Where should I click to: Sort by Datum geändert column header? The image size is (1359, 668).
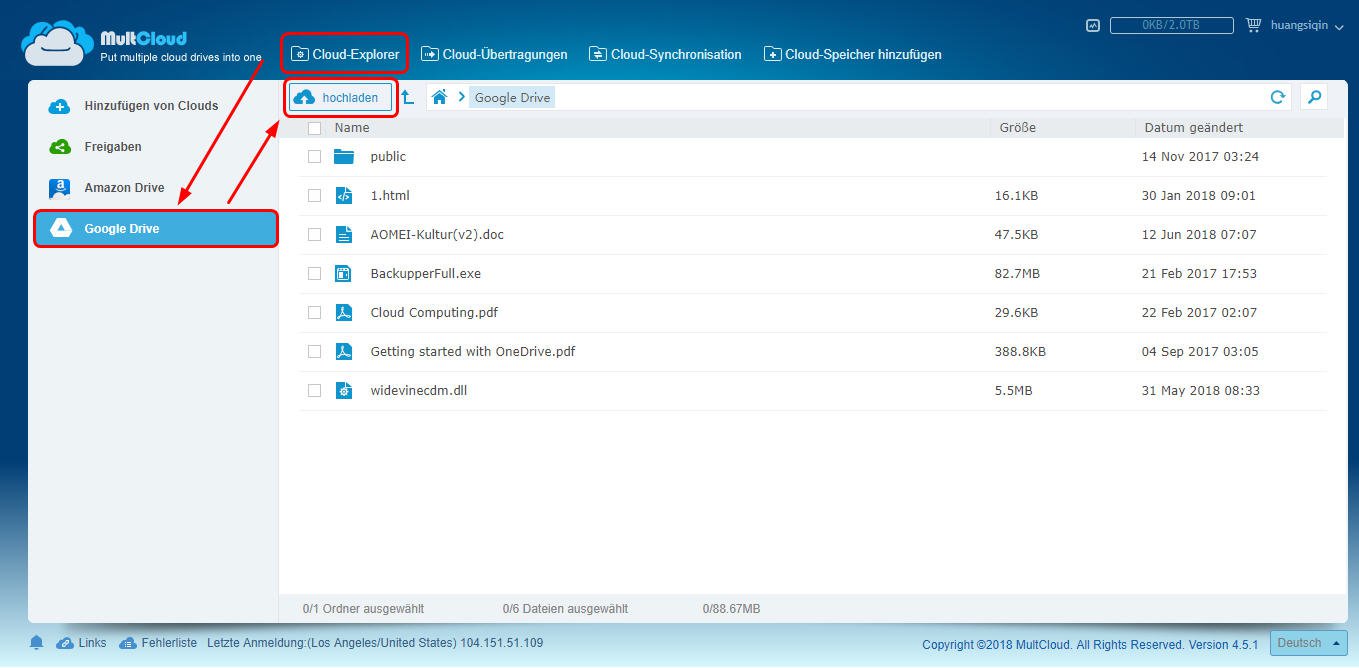click(1194, 128)
